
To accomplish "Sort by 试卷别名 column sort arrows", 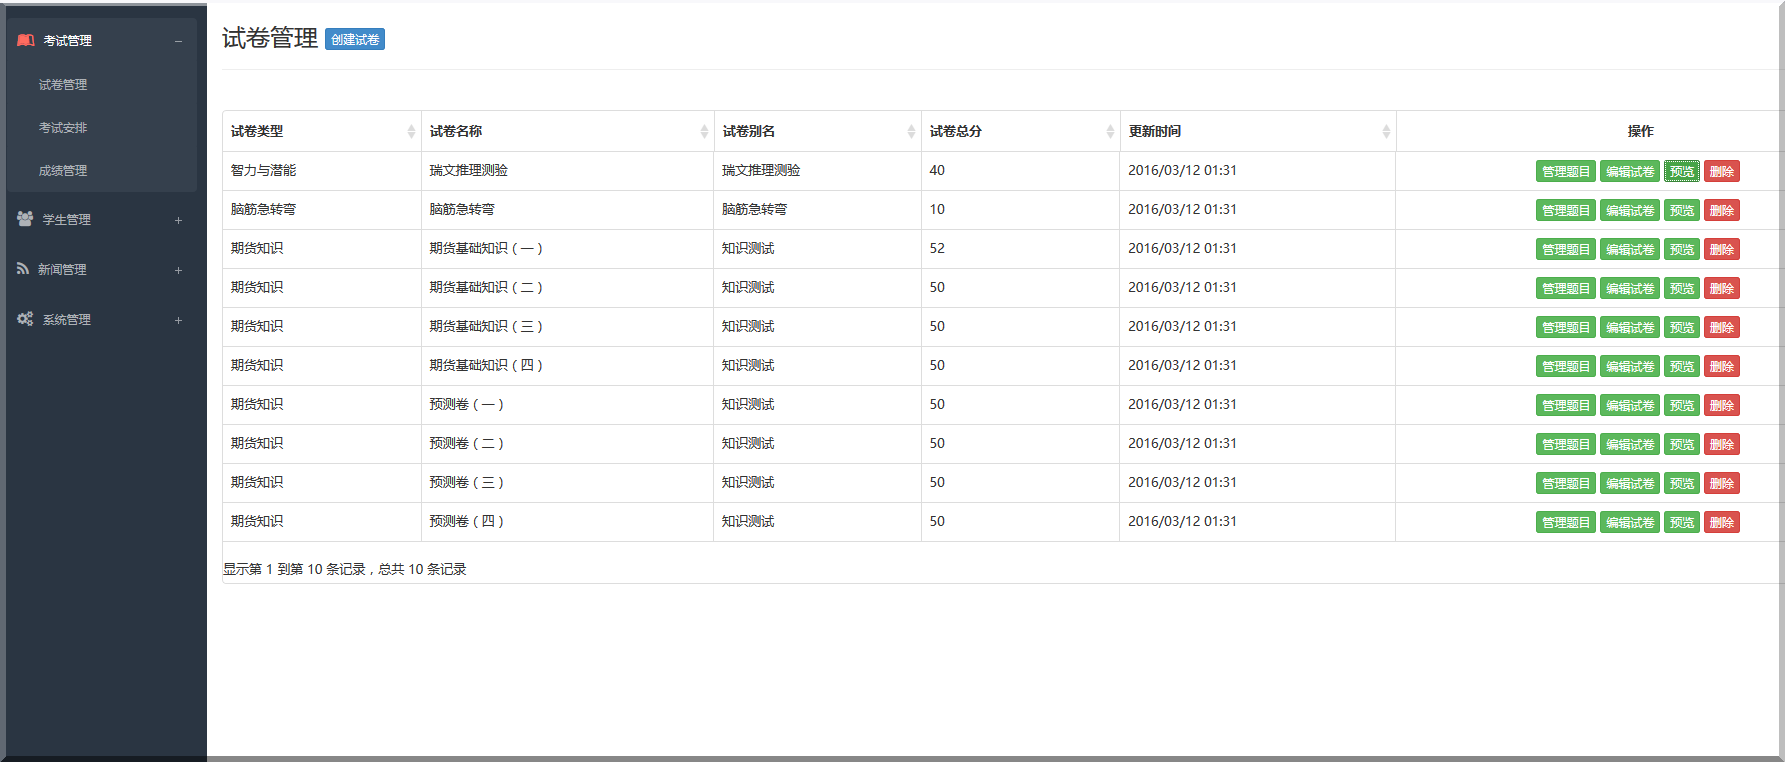I will tap(911, 132).
